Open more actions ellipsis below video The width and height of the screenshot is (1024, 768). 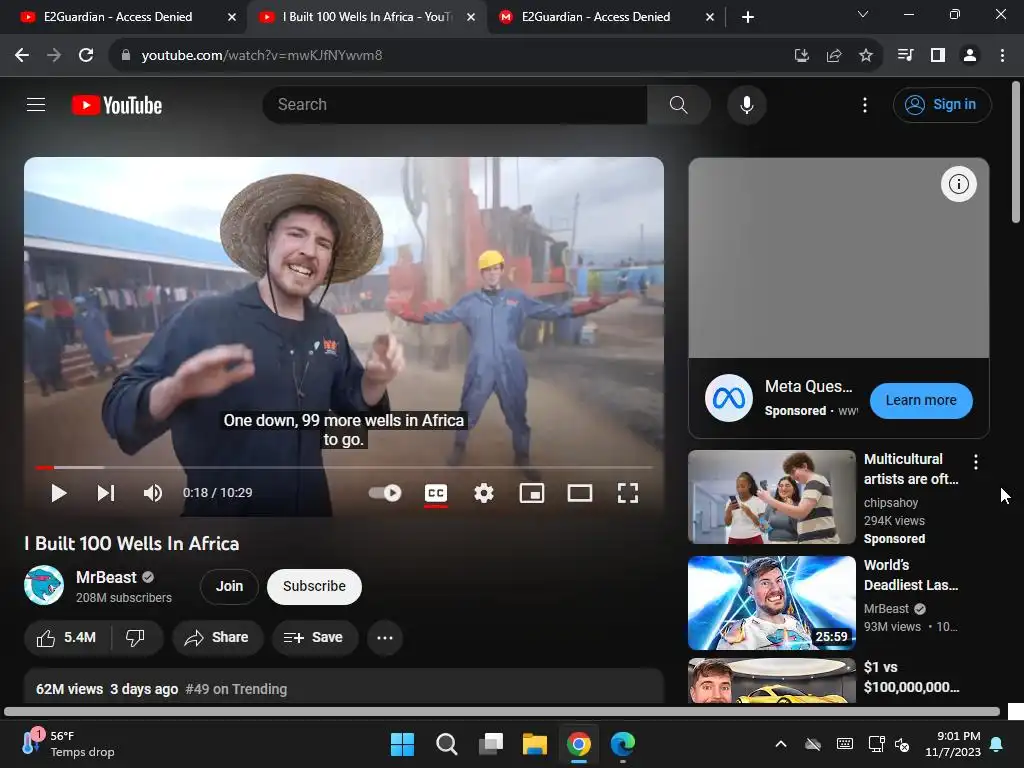tap(385, 637)
